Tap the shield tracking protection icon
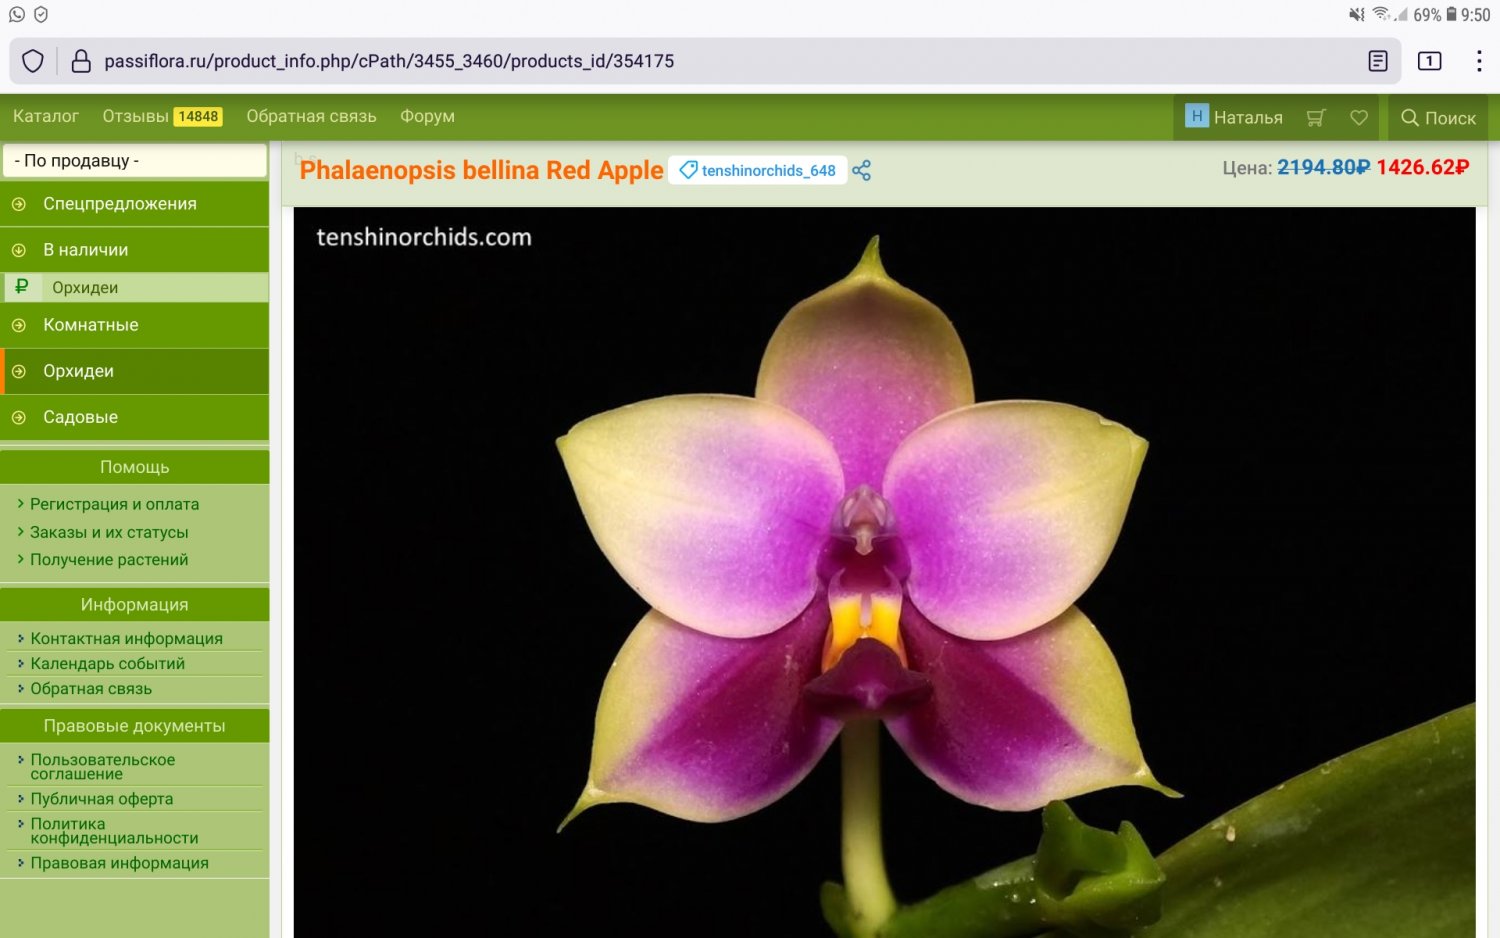The height and width of the screenshot is (938, 1500). (x=33, y=61)
